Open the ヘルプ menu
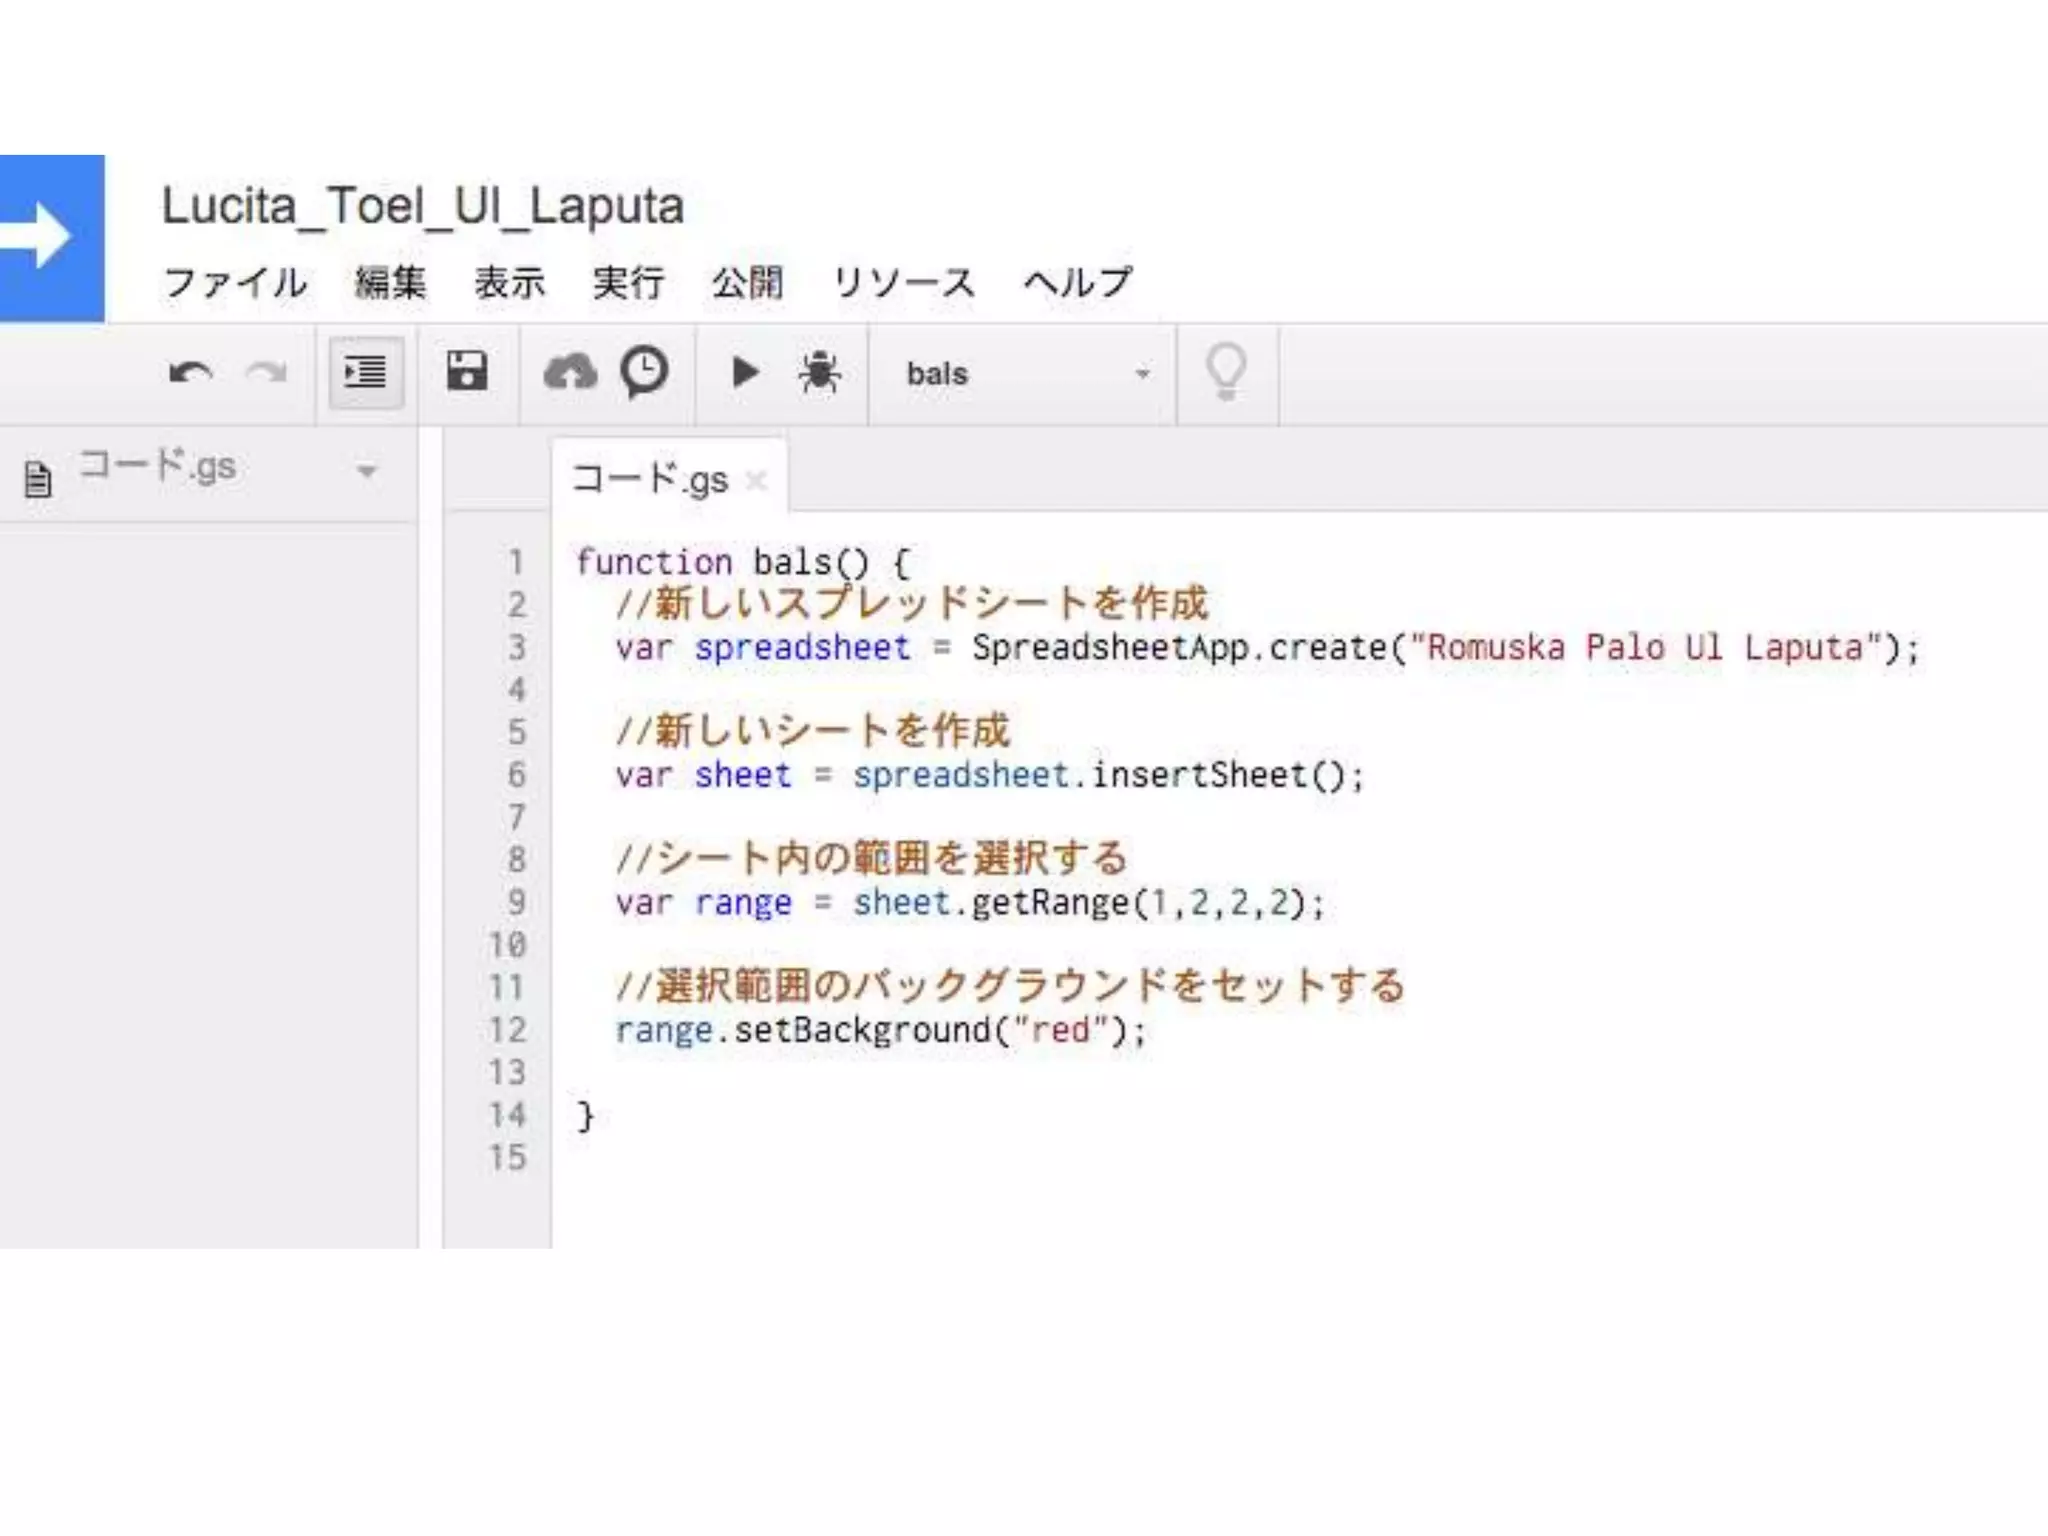 click(x=1078, y=283)
